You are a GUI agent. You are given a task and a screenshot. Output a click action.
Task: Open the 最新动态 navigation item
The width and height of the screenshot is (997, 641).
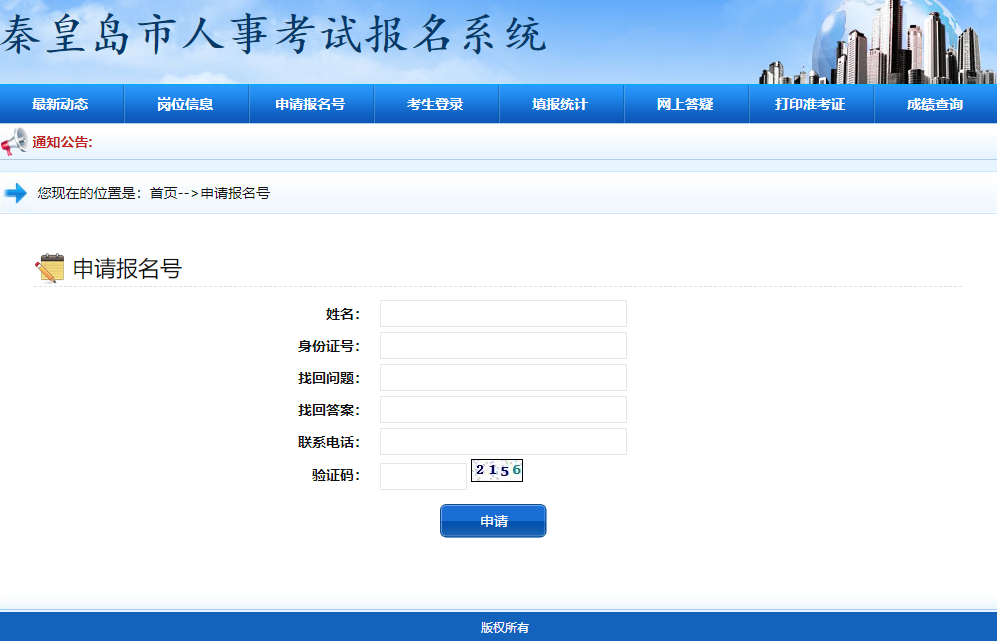coord(60,104)
